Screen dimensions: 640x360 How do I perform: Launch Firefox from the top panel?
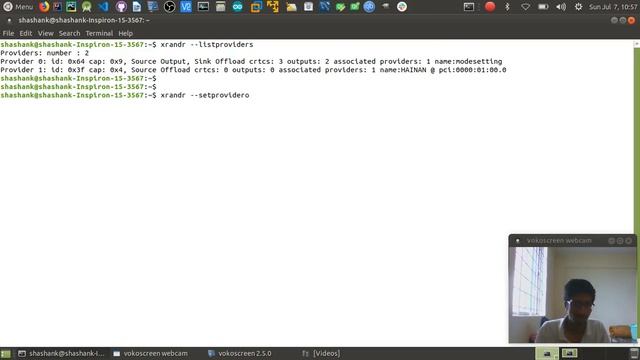click(x=44, y=7)
